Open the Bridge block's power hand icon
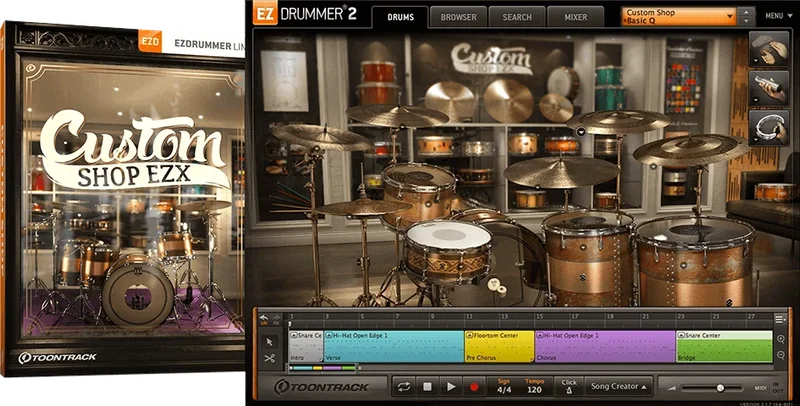This screenshot has width=800, height=406. 681,336
